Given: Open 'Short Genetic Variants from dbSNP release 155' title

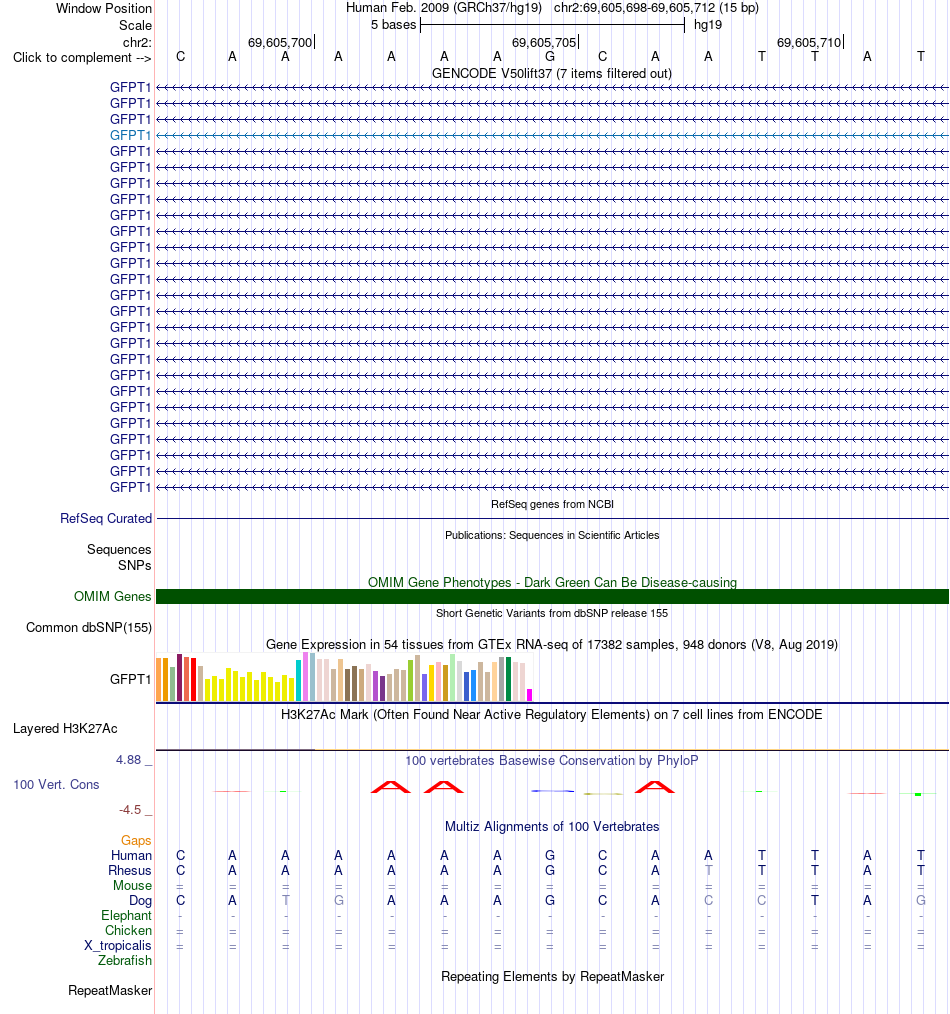Looking at the screenshot, I should (552, 613).
